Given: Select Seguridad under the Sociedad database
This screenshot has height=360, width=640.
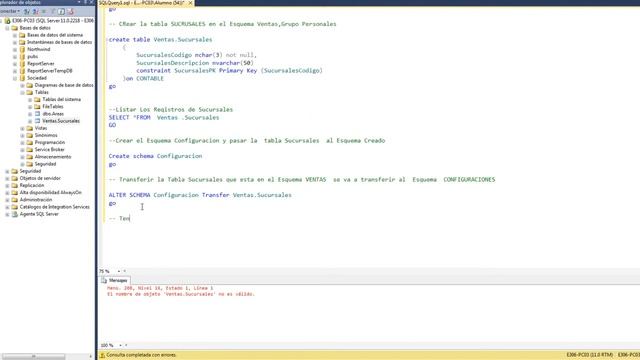Looking at the screenshot, I should tap(45, 164).
